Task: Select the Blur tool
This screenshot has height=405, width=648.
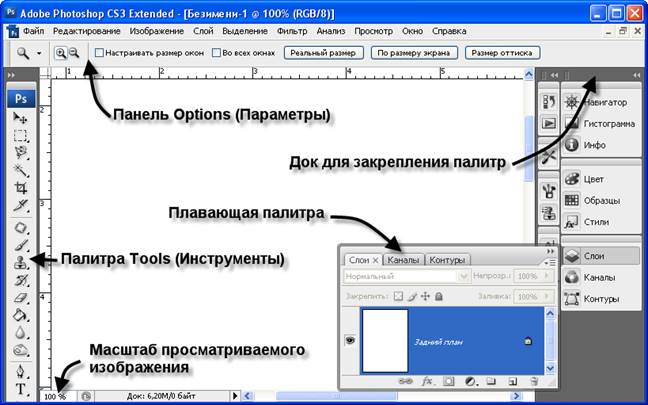Action: (20, 332)
